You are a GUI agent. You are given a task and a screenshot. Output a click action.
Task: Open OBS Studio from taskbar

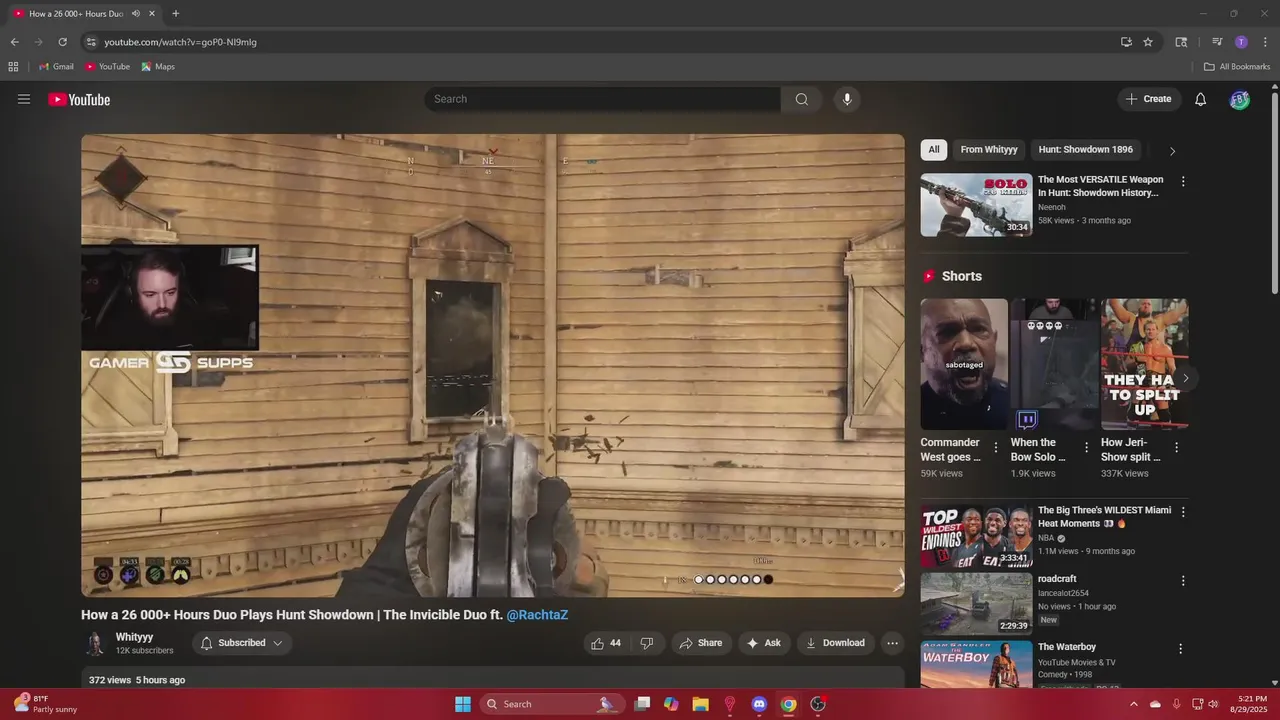[x=818, y=704]
